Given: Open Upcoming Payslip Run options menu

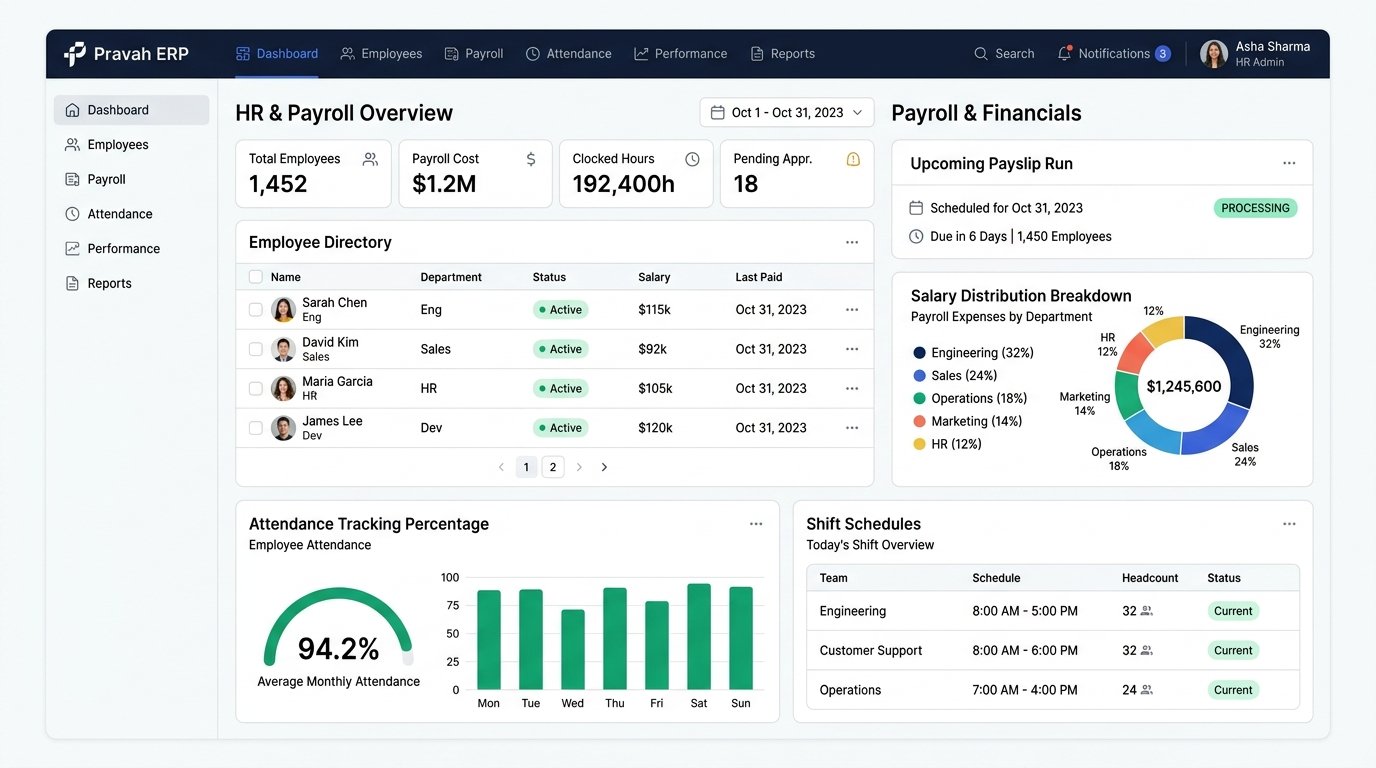Looking at the screenshot, I should coord(1289,163).
